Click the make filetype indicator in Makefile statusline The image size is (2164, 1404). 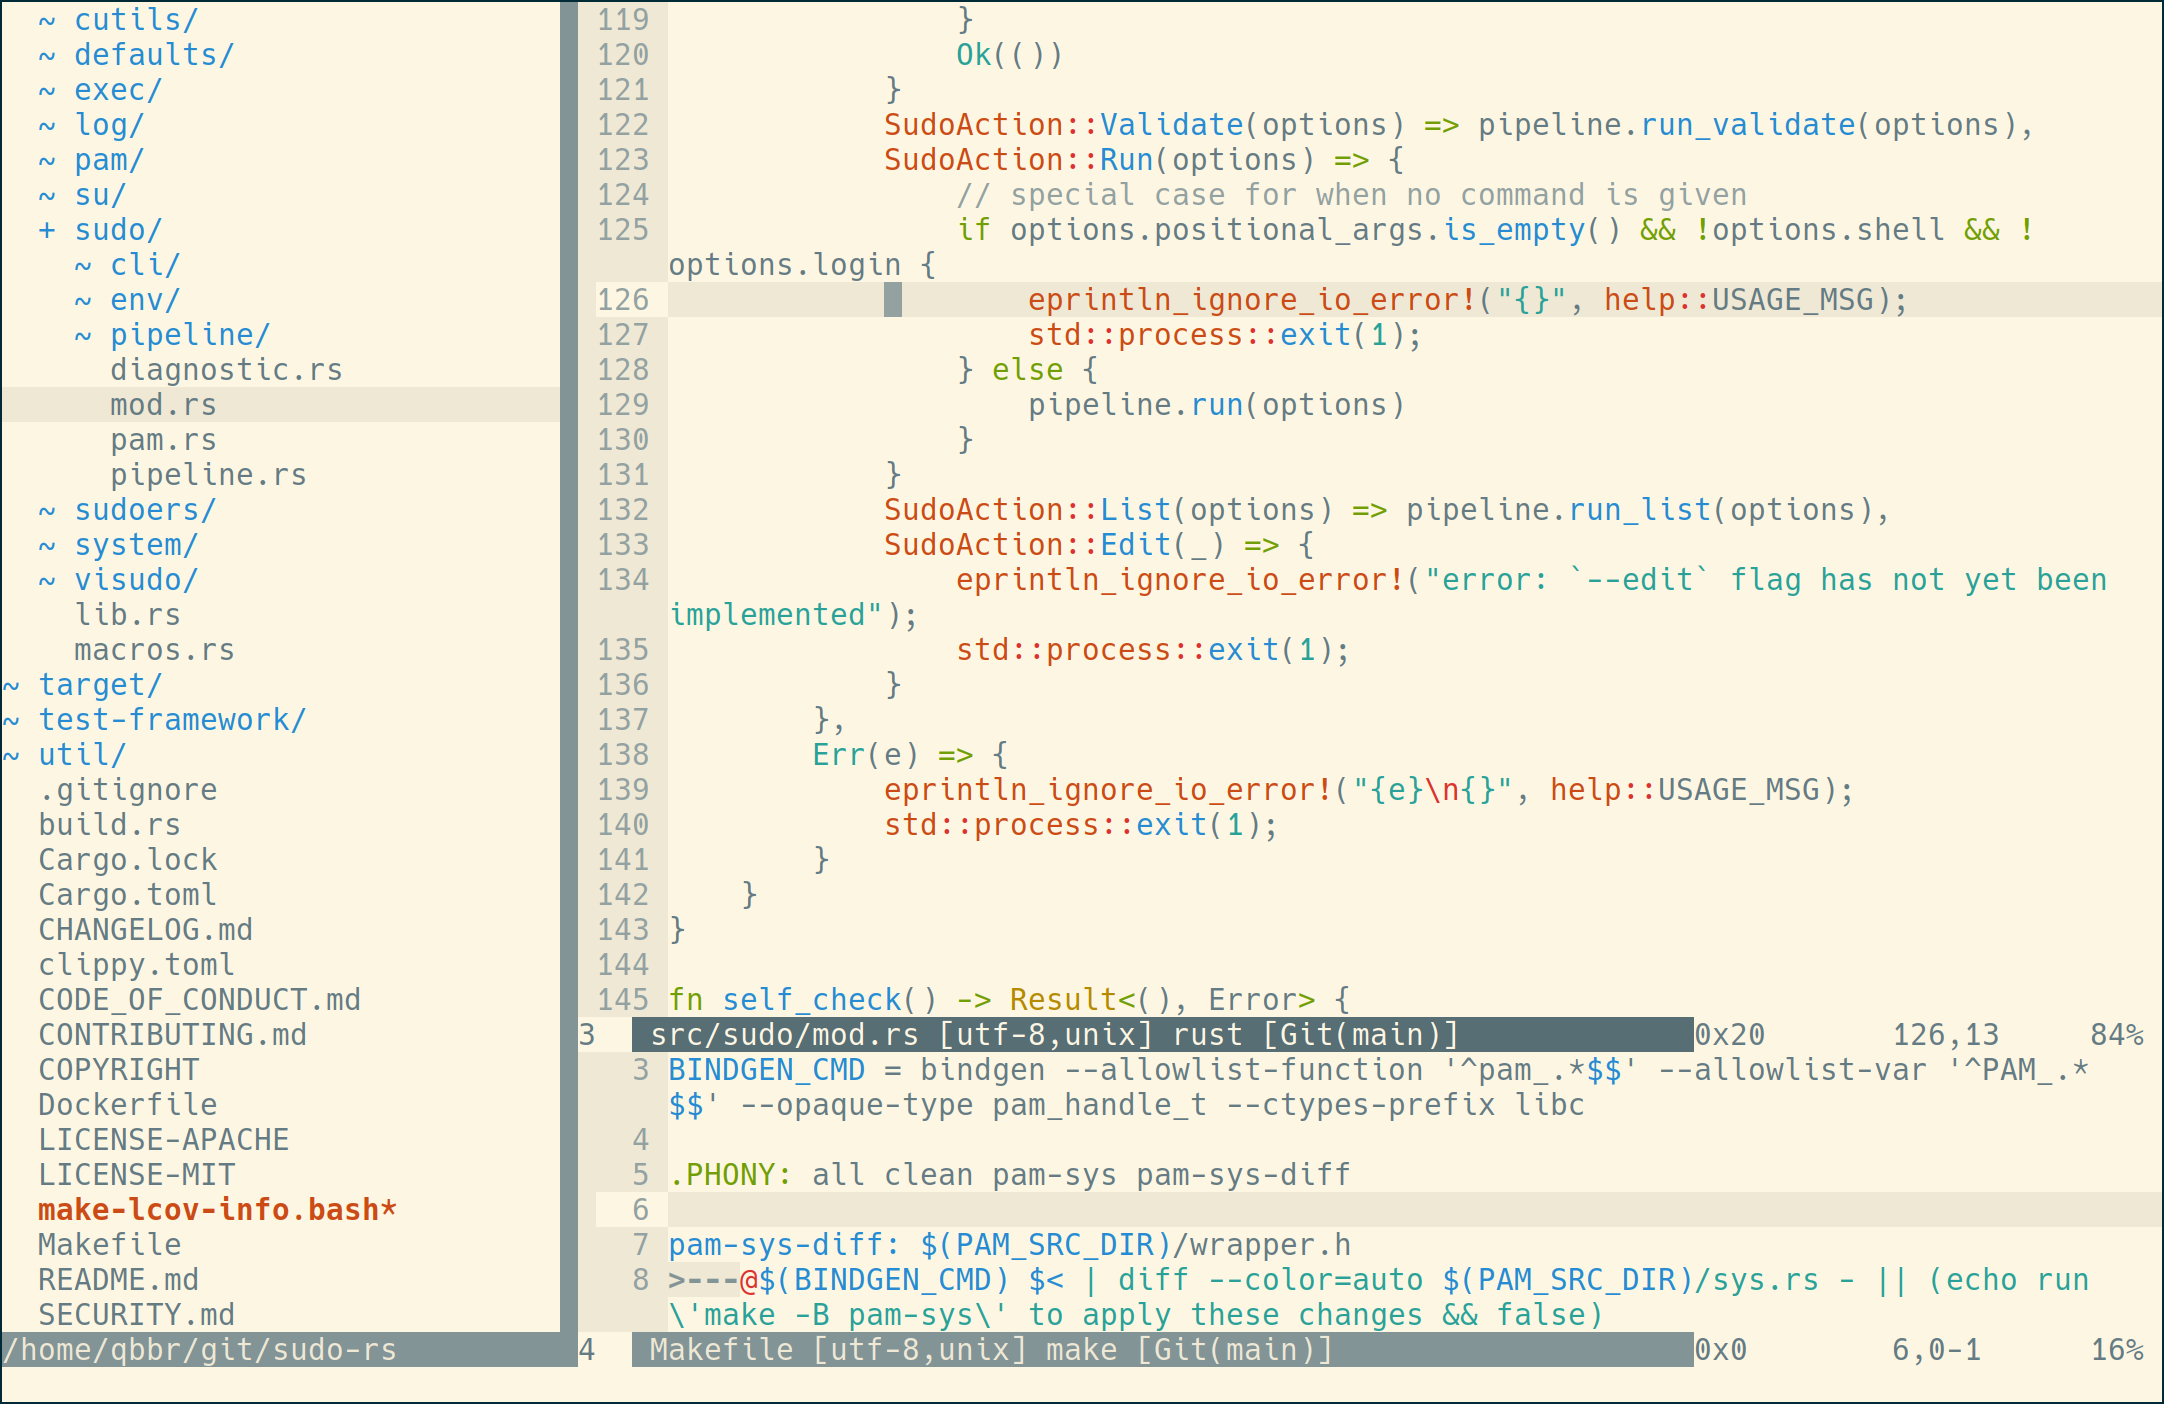(1084, 1349)
